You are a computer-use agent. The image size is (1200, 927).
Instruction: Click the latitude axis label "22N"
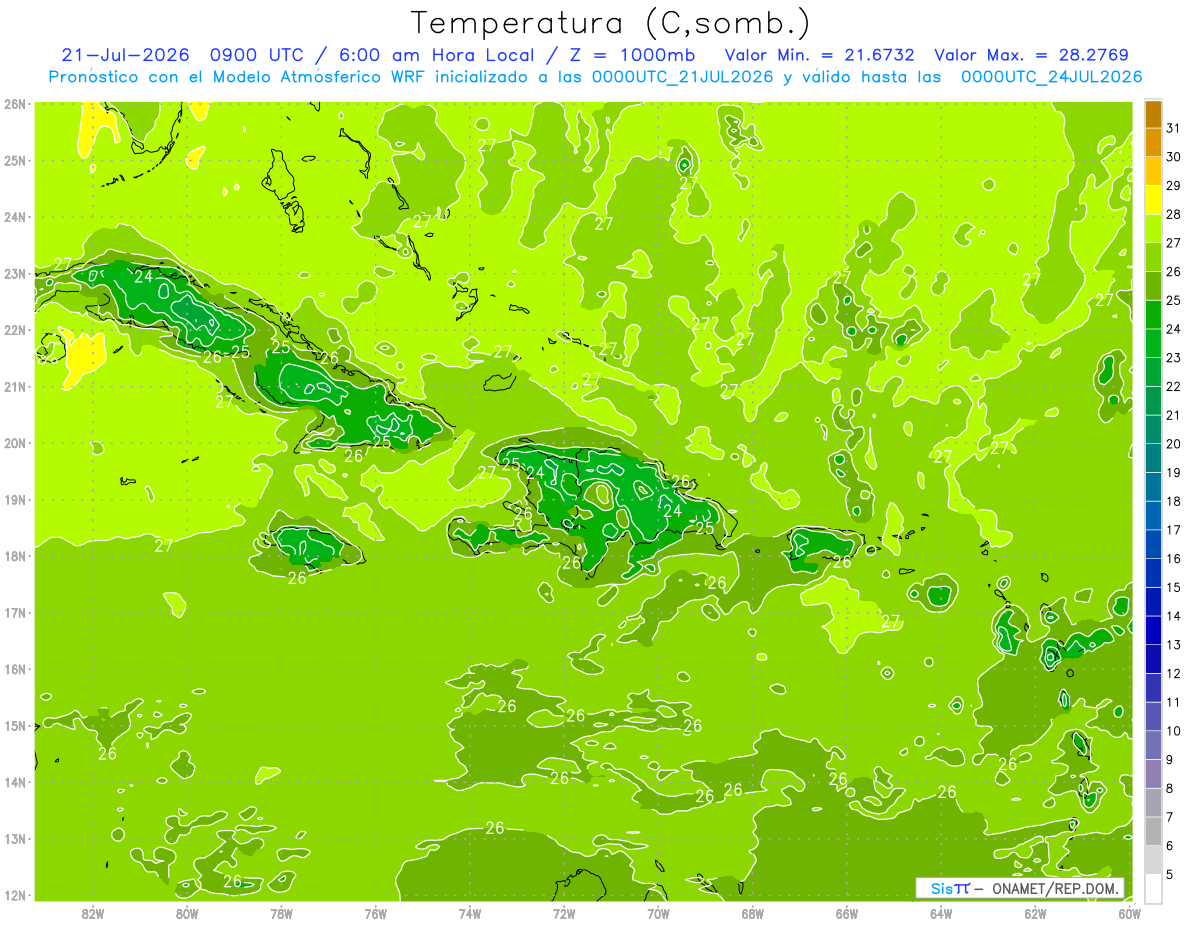coord(15,330)
